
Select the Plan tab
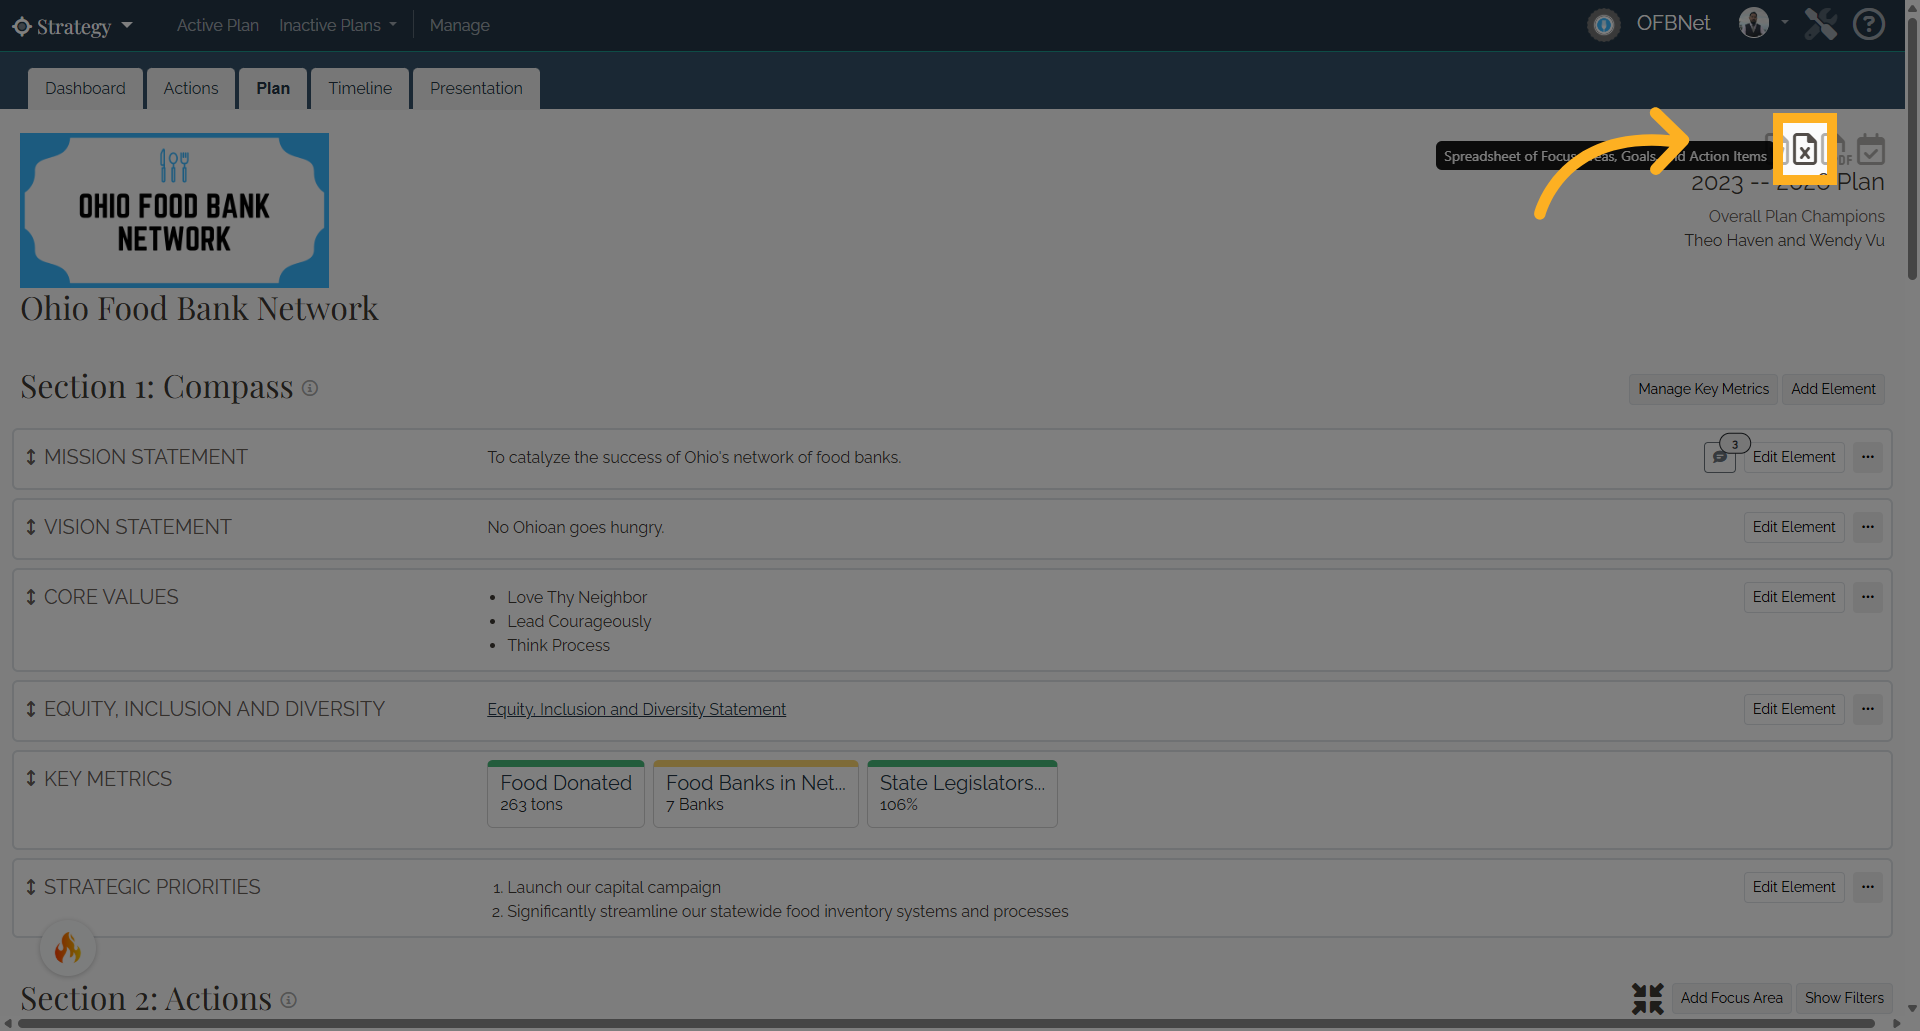click(273, 88)
